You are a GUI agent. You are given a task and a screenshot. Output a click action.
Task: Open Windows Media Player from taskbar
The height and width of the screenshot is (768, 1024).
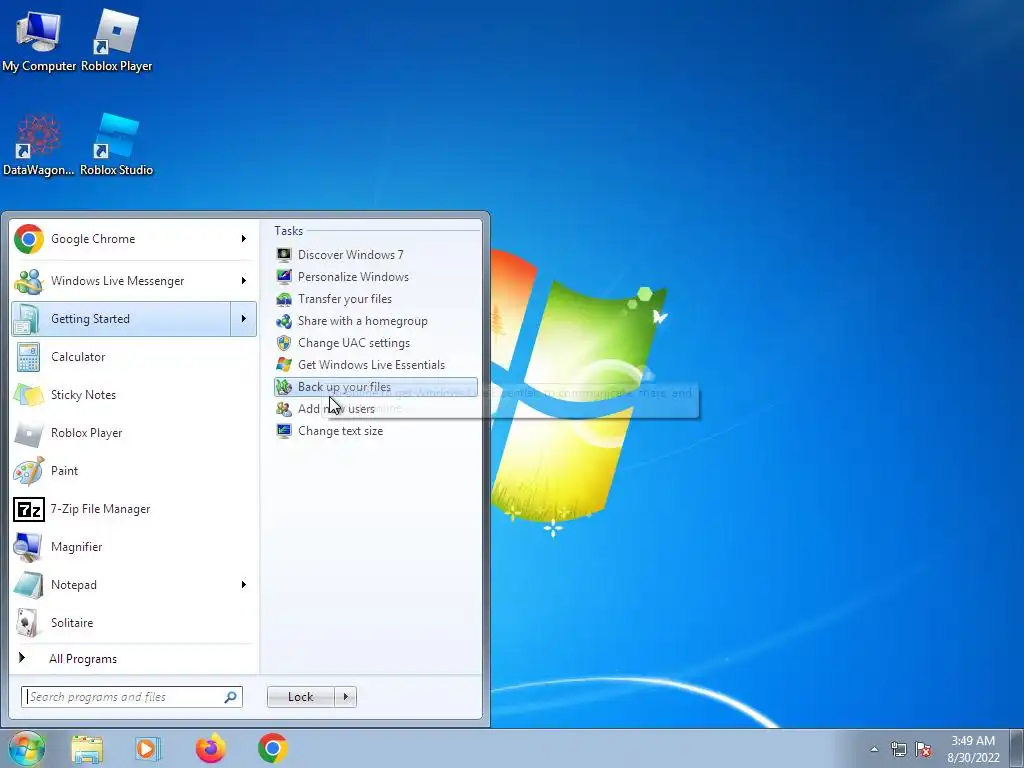click(x=148, y=748)
